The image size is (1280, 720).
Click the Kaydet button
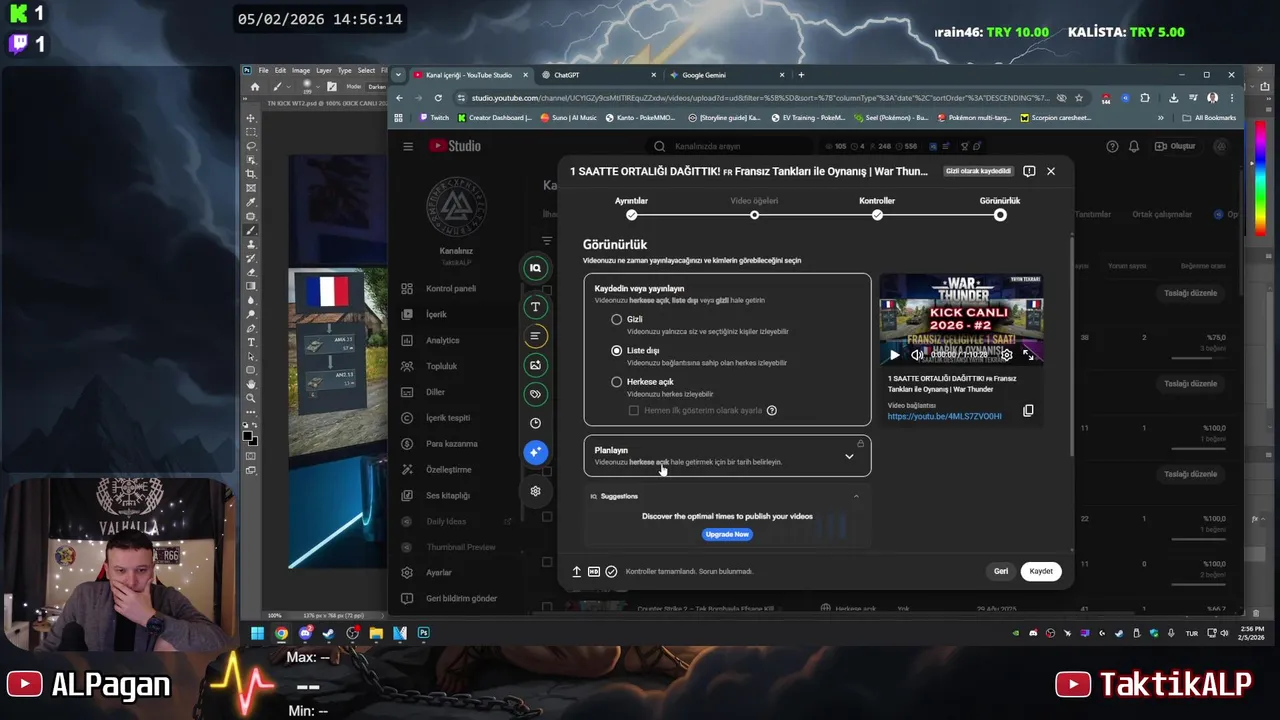pyautogui.click(x=1041, y=571)
